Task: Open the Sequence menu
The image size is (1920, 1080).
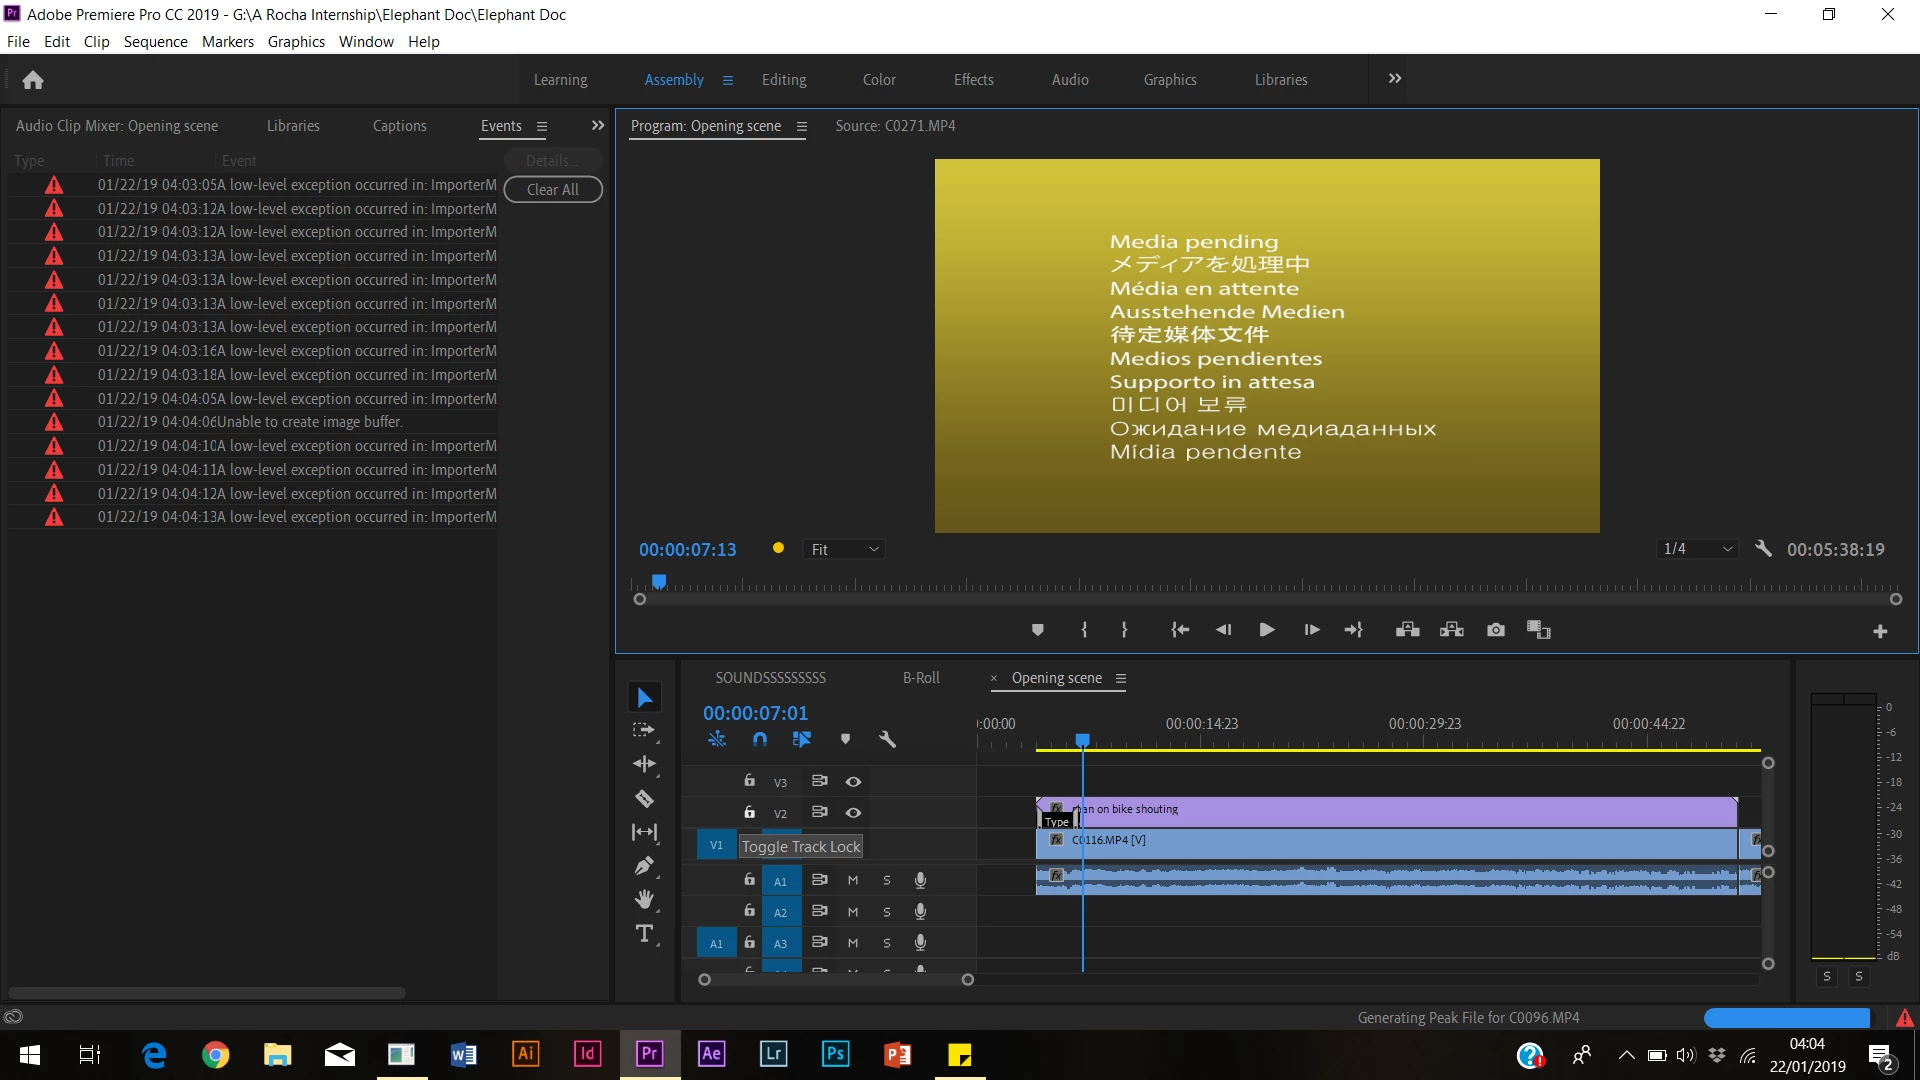Action: pyautogui.click(x=155, y=42)
